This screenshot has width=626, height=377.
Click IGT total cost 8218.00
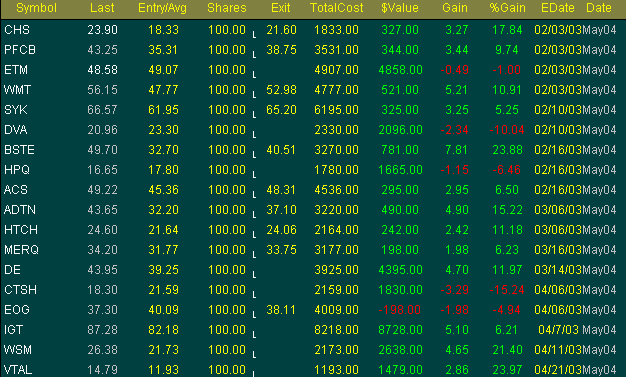(337, 329)
